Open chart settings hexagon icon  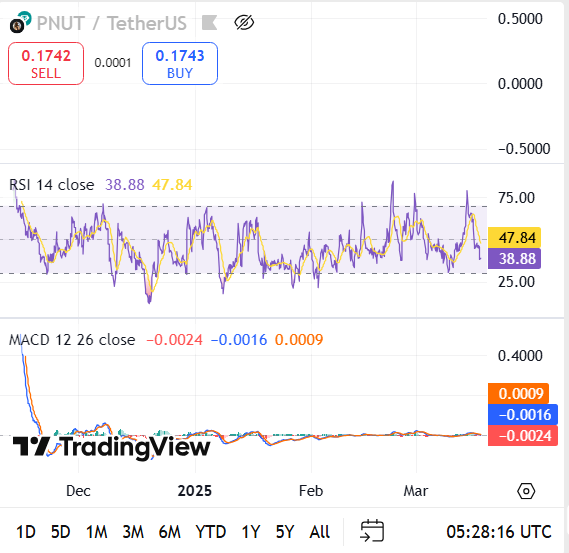pos(526,491)
